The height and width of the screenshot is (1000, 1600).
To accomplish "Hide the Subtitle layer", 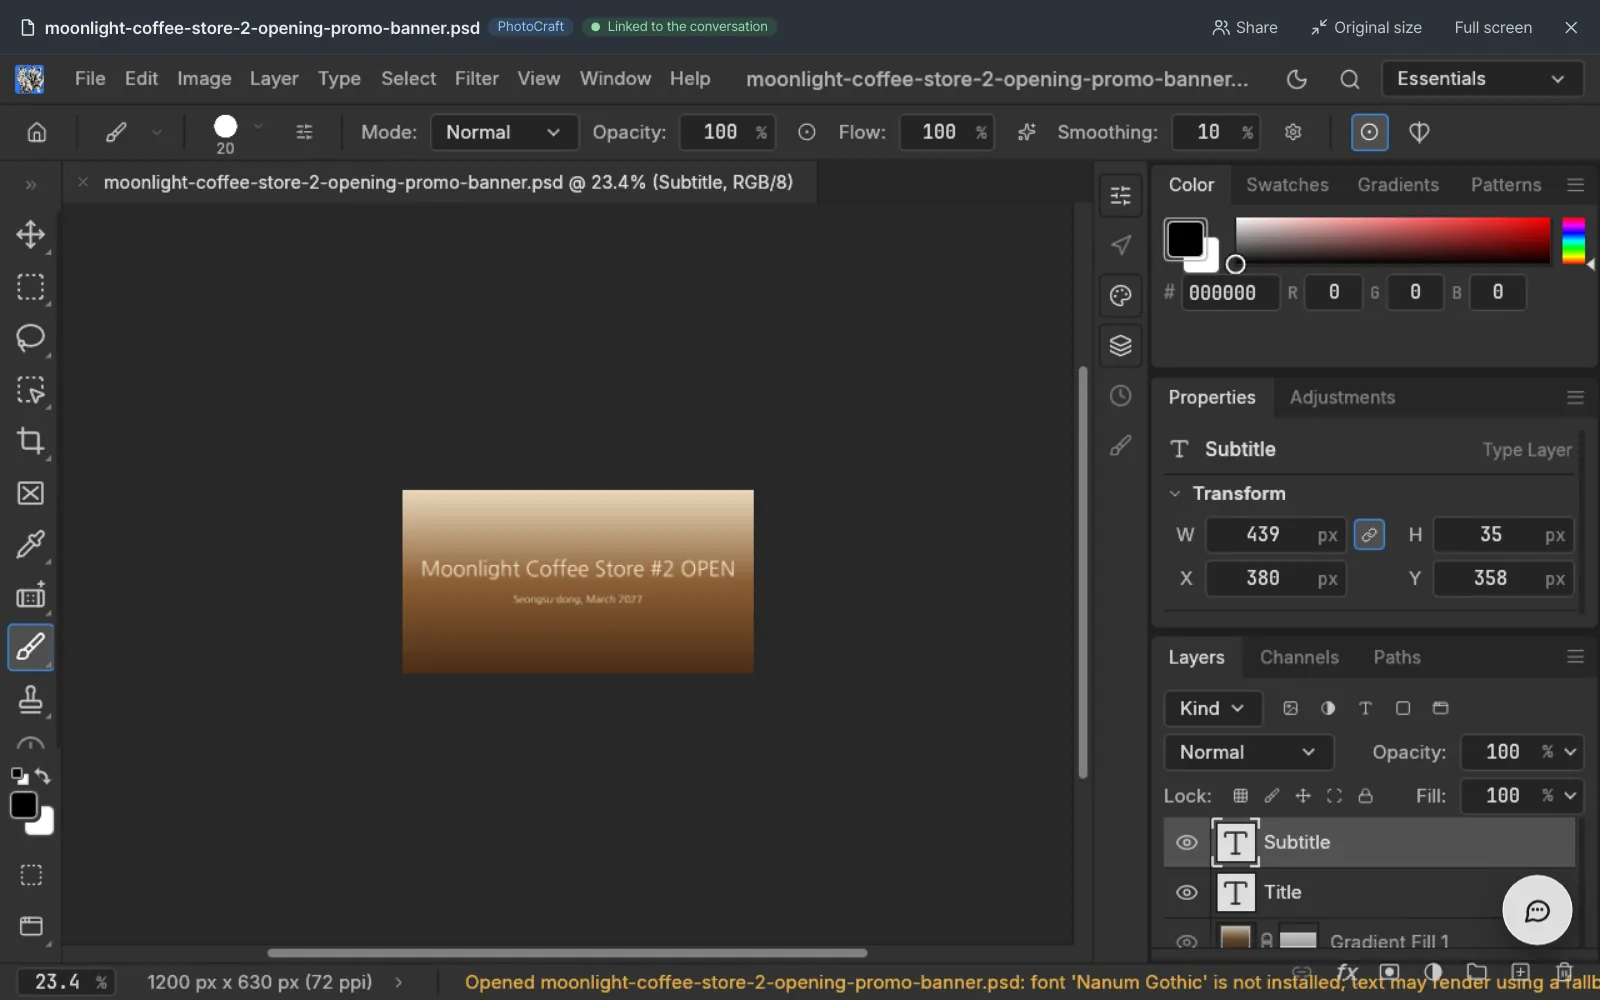I will coord(1187,842).
